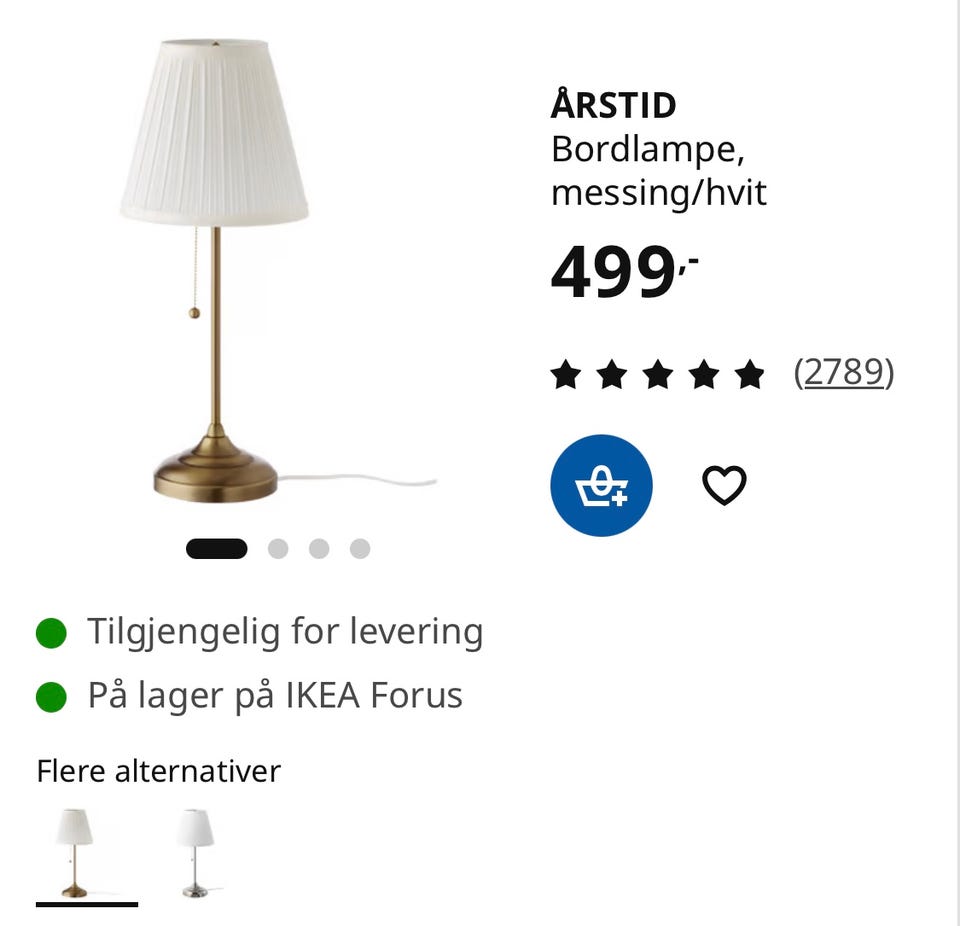
Task: Jump to the third product image dot
Action: point(319,549)
